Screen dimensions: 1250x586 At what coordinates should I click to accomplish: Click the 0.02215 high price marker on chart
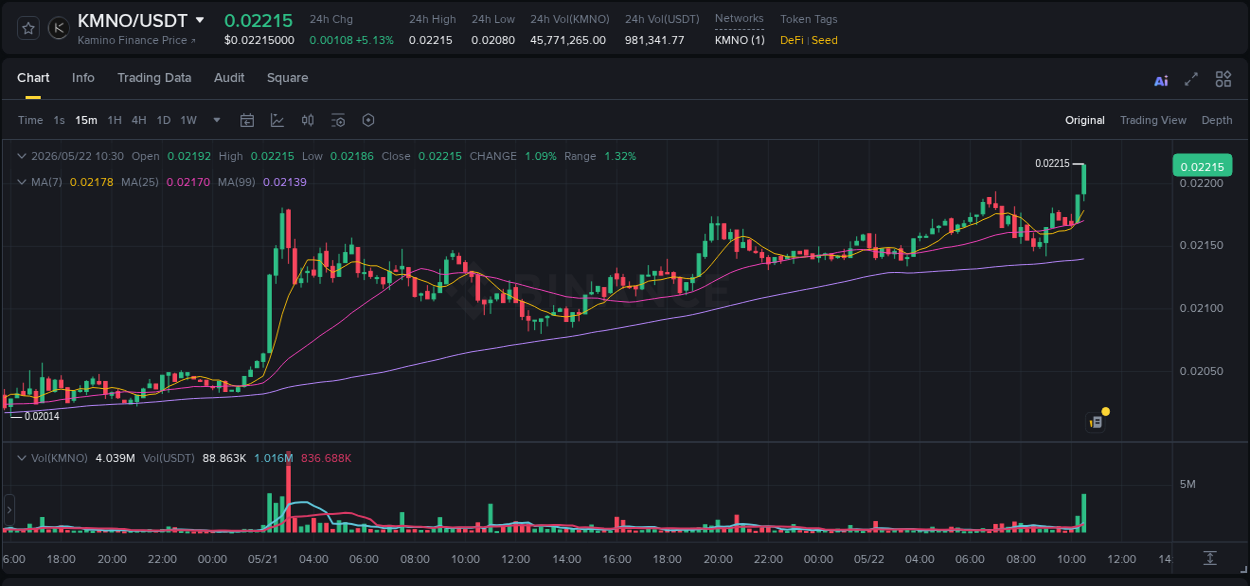pyautogui.click(x=1052, y=163)
